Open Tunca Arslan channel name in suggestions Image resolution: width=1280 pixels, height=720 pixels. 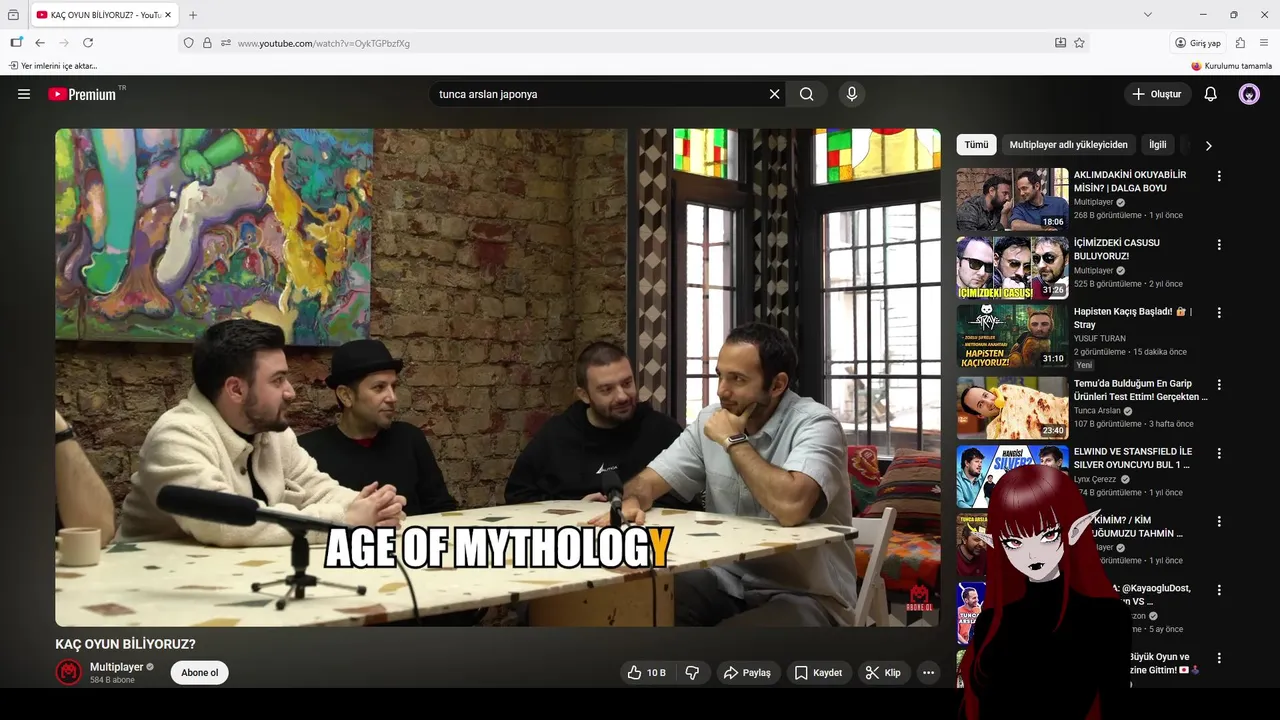(1097, 411)
